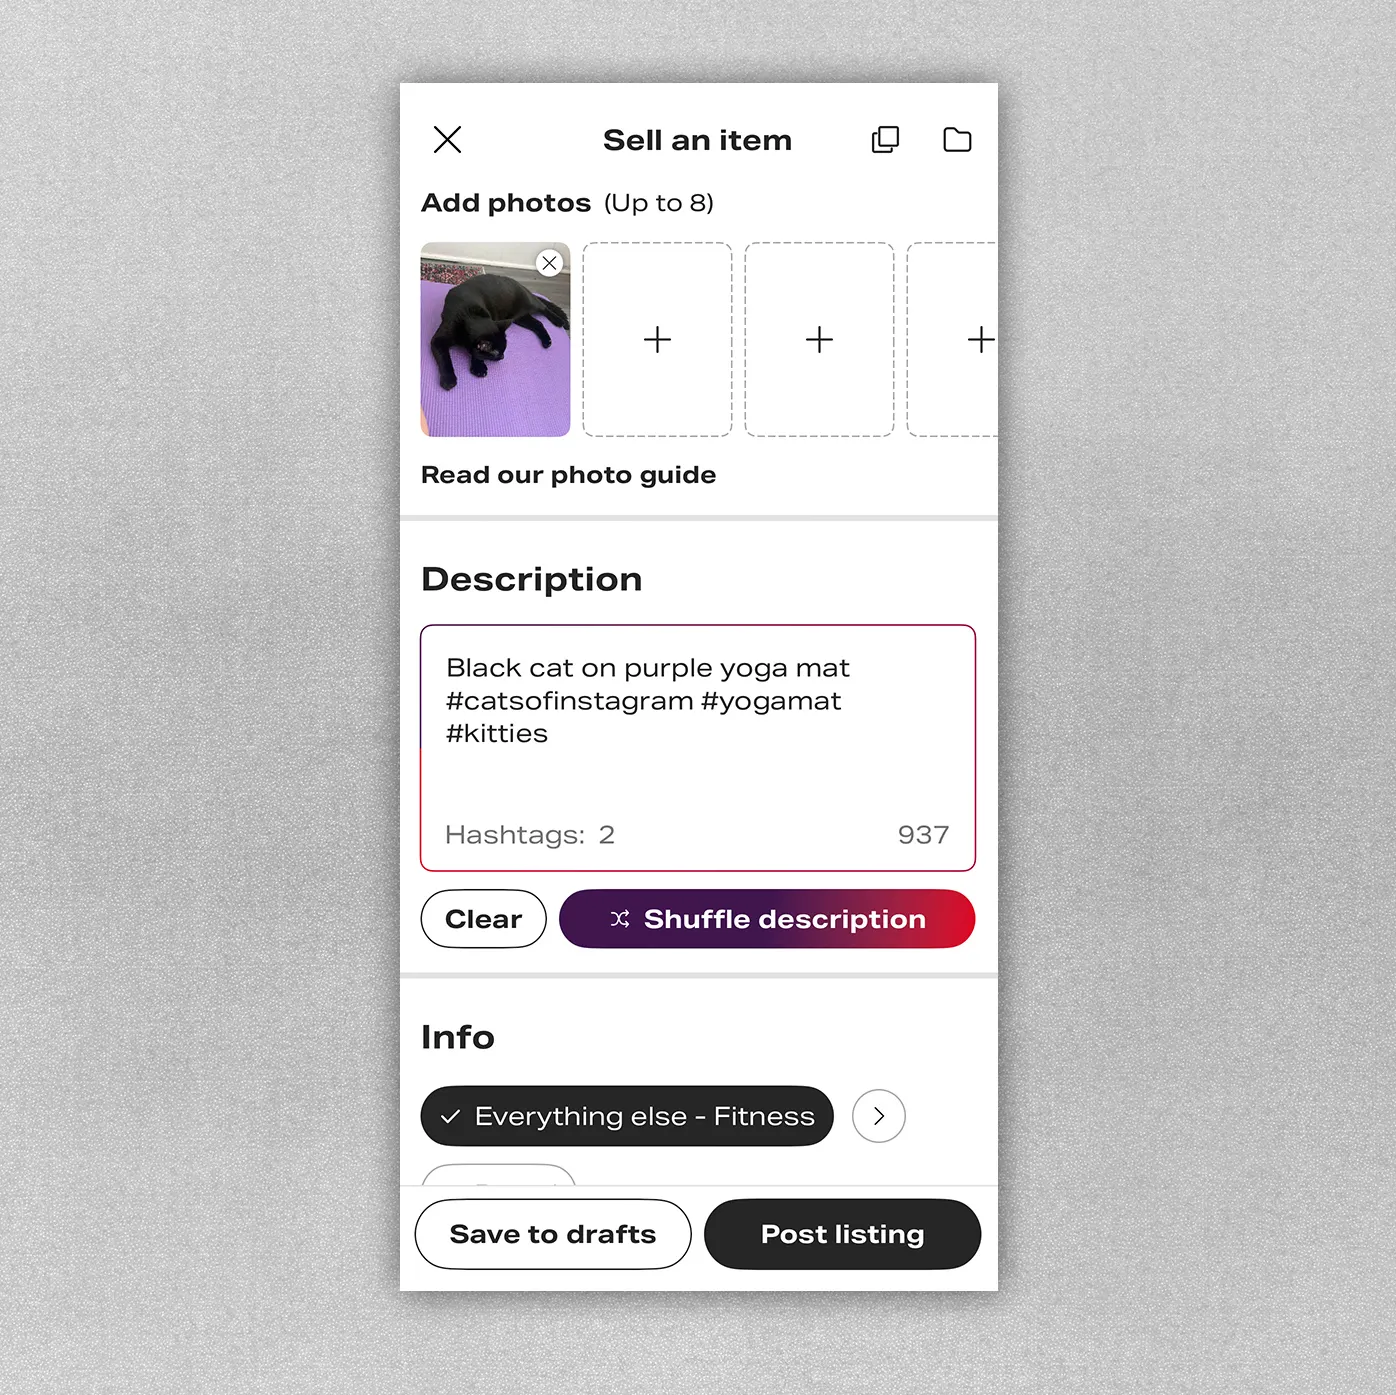Close the Sell an item screen
Viewport: 1396px width, 1395px height.
pyautogui.click(x=447, y=140)
